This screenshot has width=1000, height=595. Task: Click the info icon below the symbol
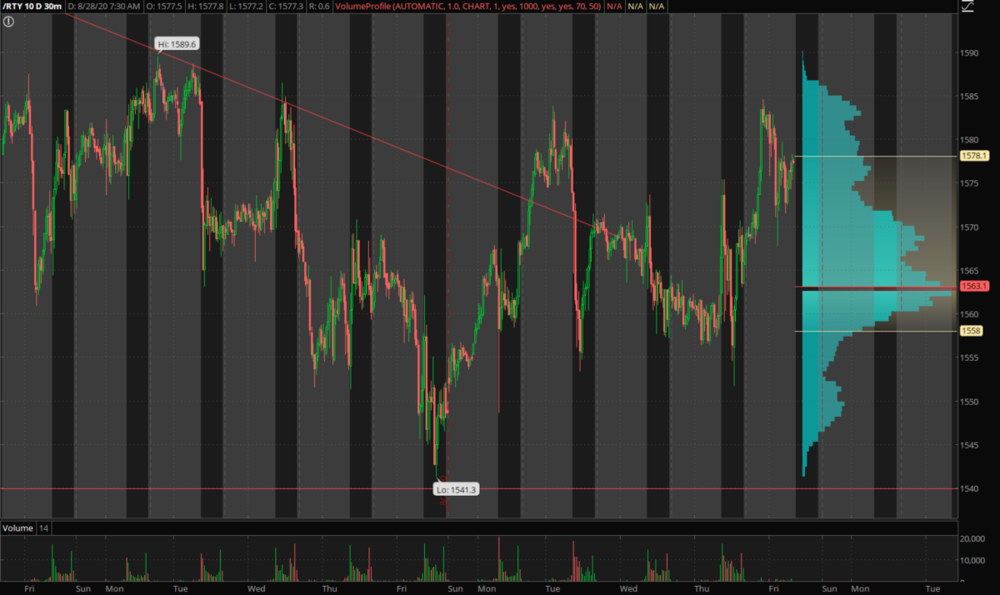8,21
